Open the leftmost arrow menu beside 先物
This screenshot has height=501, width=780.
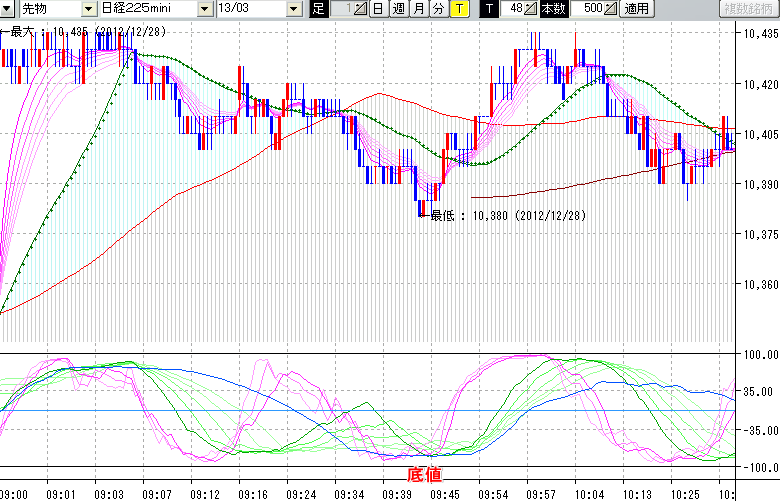point(8,9)
